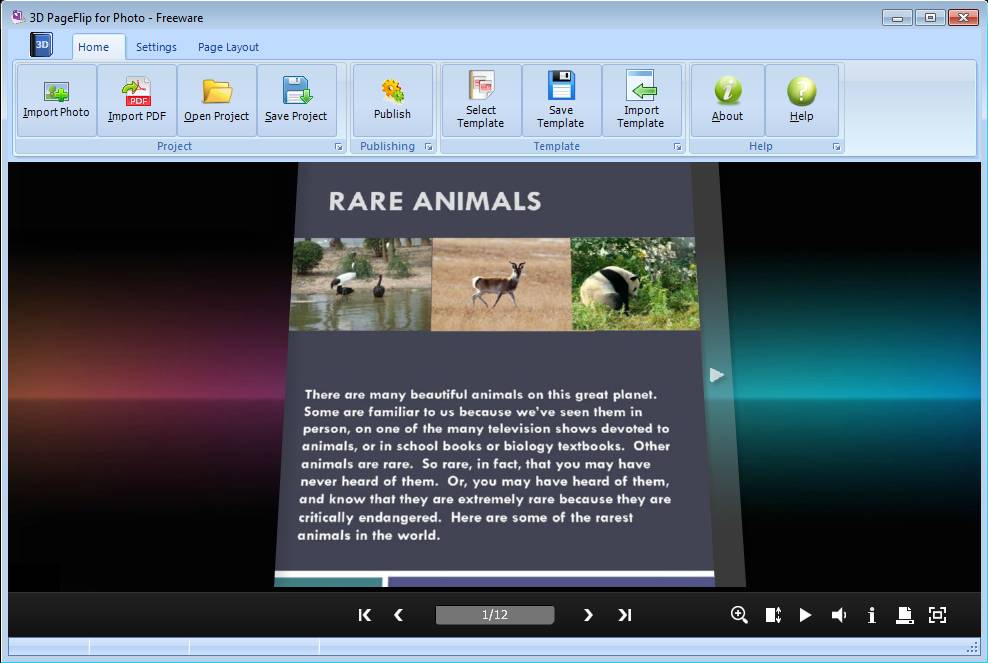Click the Save Template icon
This screenshot has height=663, width=988.
click(561, 87)
